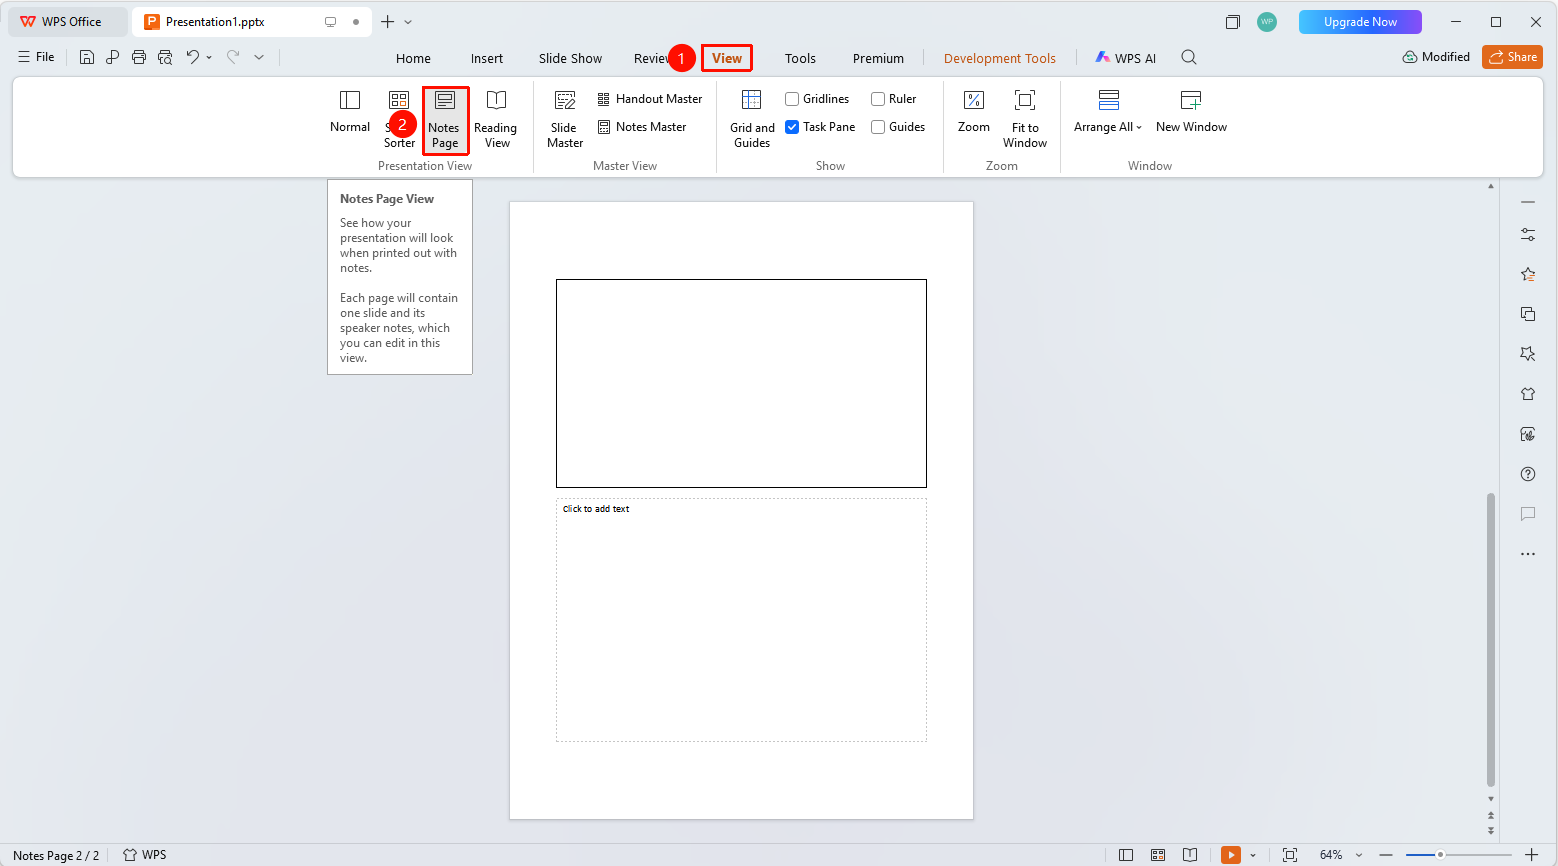Open the zoom percentage dropdown in status bar
This screenshot has width=1558, height=866.
coord(1359,855)
